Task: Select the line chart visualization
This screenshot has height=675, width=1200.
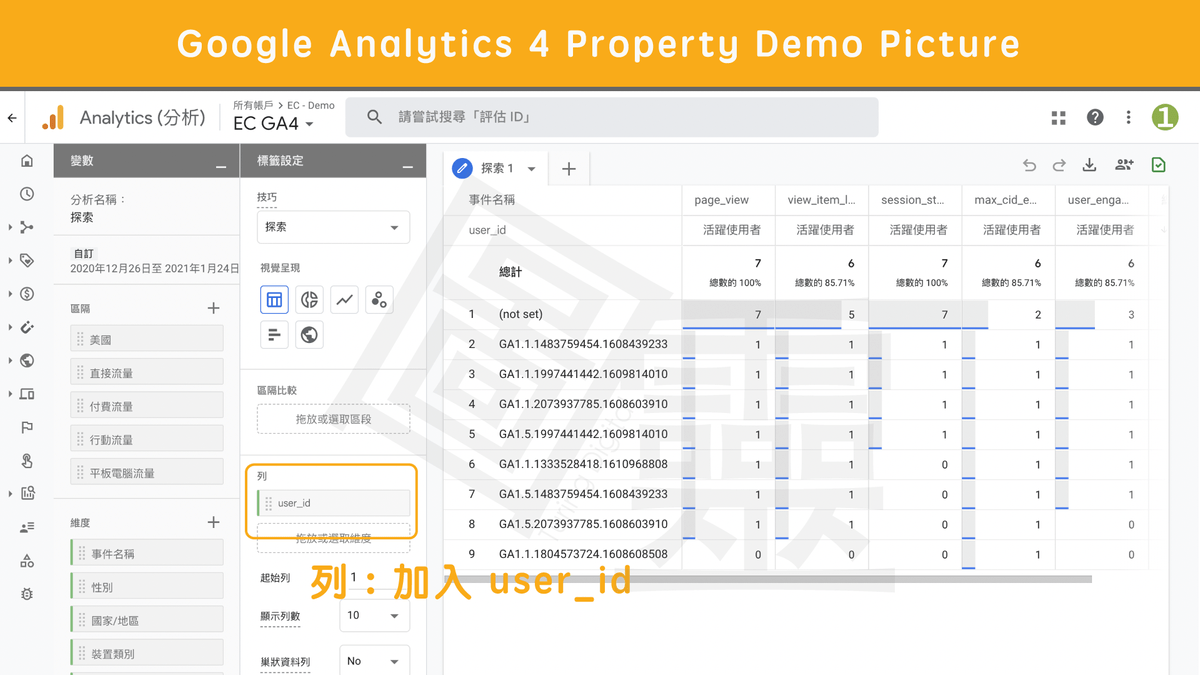Action: 344,299
